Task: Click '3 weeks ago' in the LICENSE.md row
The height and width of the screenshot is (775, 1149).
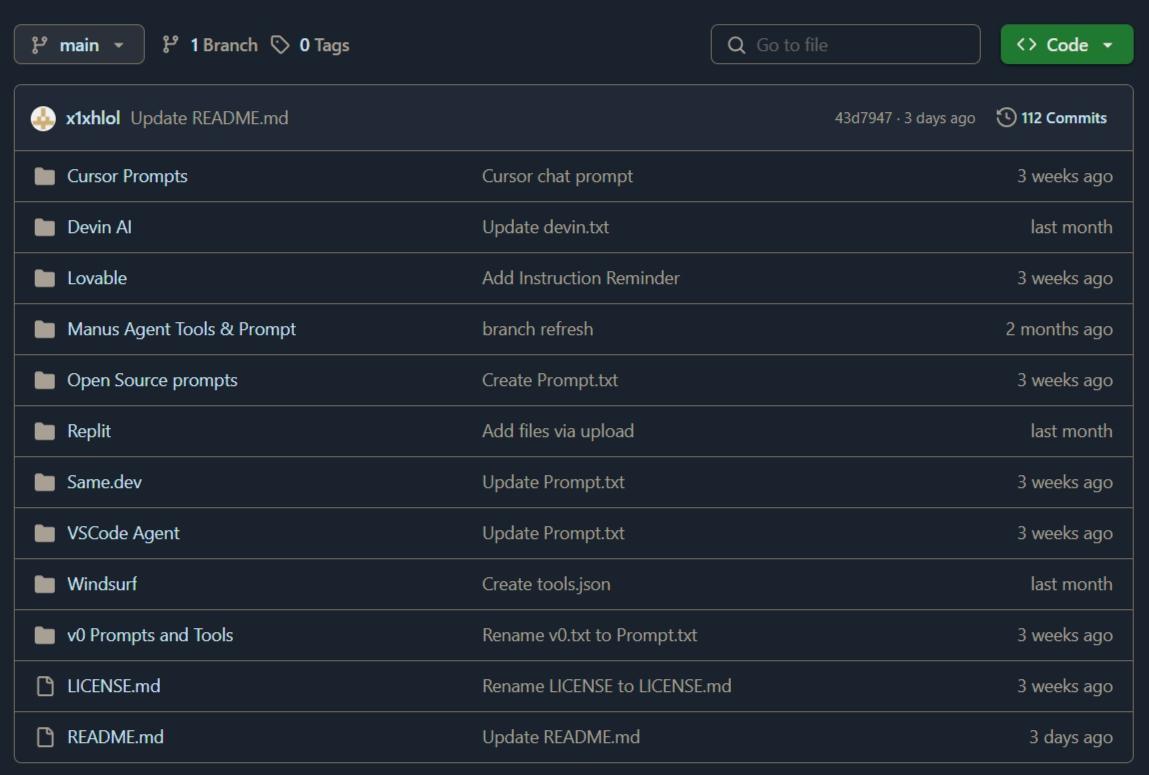Action: (1065, 686)
